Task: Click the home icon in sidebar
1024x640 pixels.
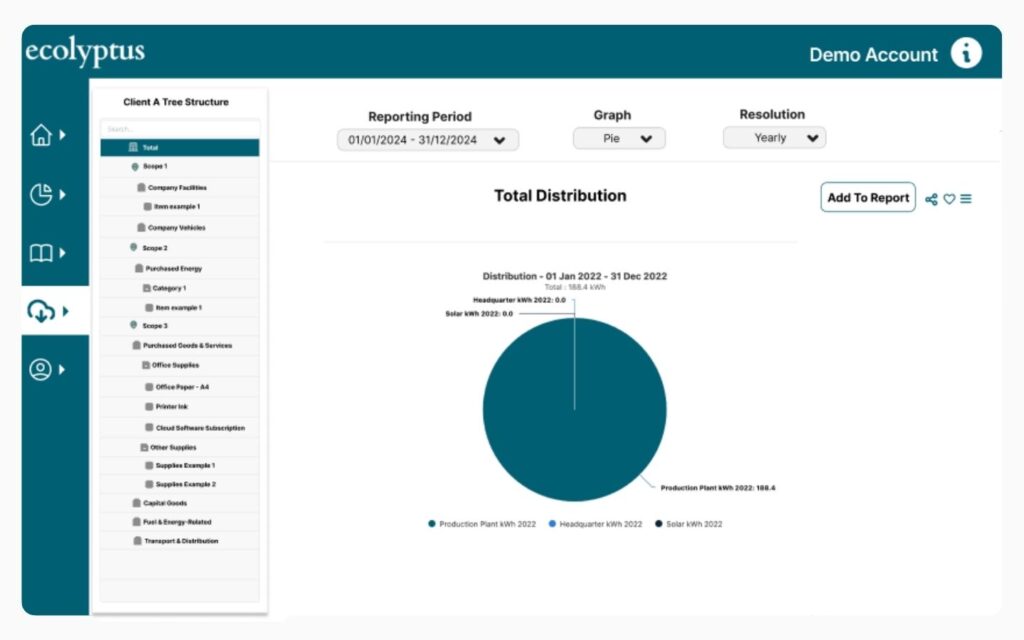Action: [x=41, y=136]
